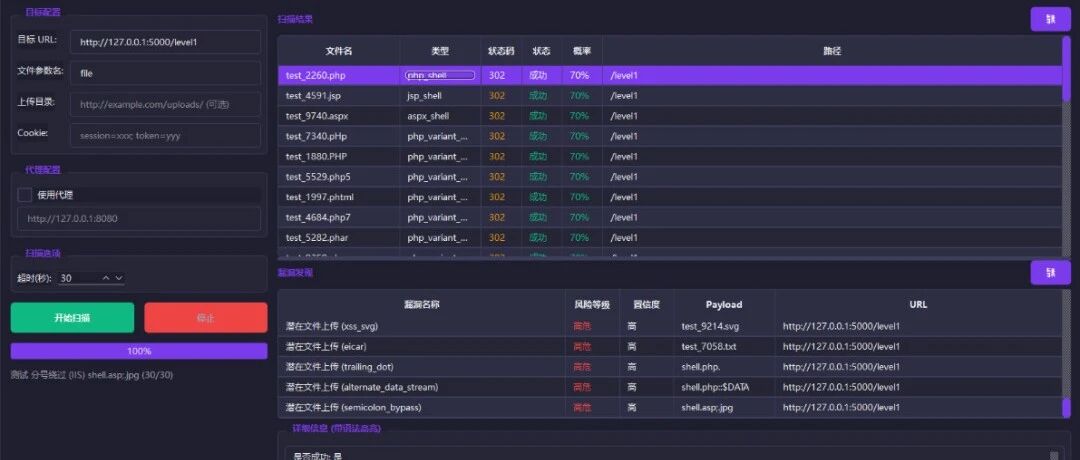Click the 高 confidence in trailing_dot row
The image size is (1080, 460).
click(x=632, y=366)
